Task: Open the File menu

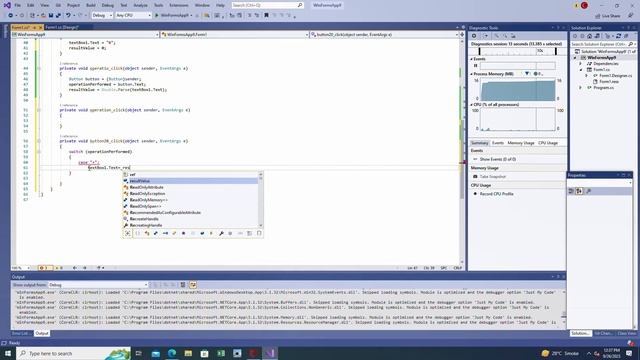Action: (18, 5)
